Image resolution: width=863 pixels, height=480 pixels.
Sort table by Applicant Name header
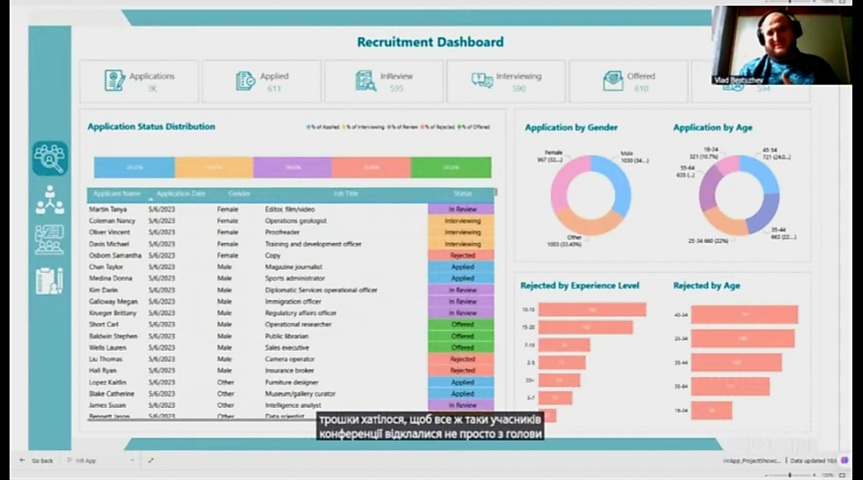117,193
